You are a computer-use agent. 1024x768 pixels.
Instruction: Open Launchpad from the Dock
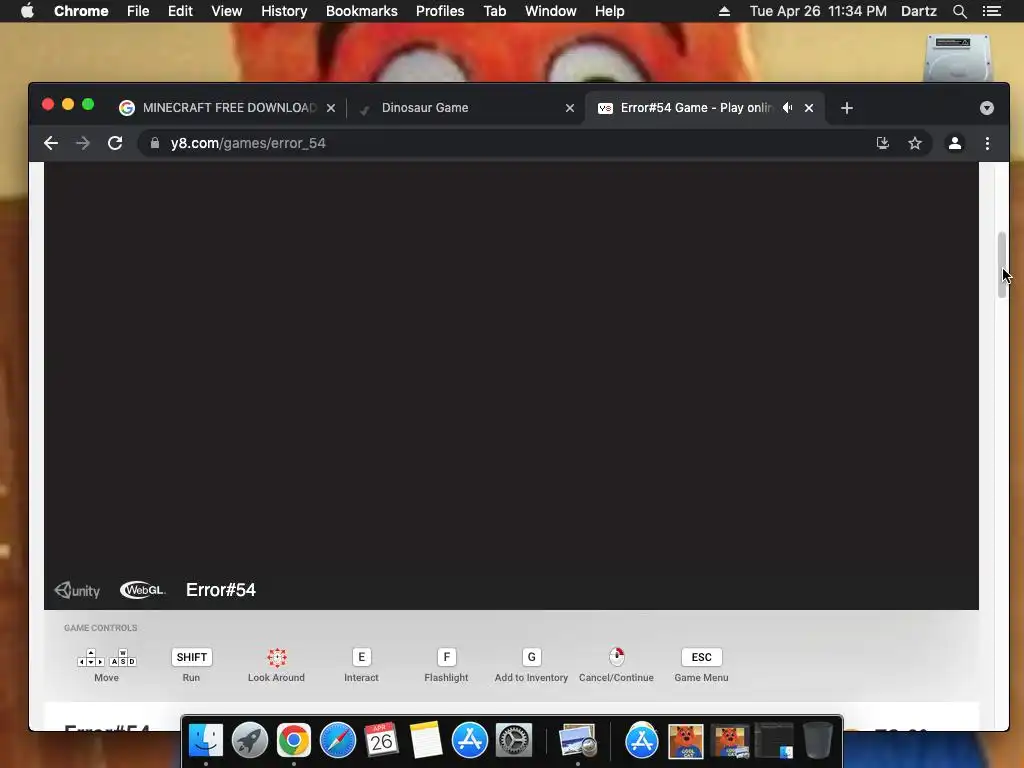tap(250, 741)
